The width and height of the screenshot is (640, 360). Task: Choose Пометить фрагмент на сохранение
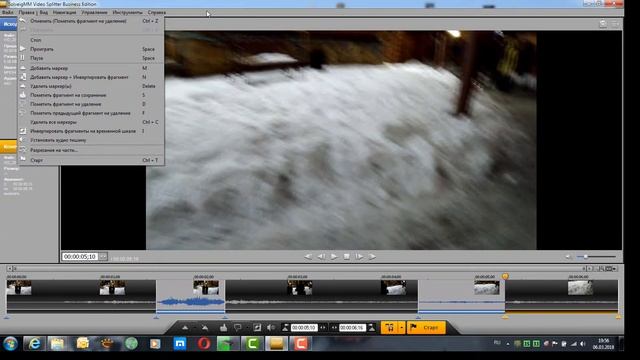coord(91,95)
